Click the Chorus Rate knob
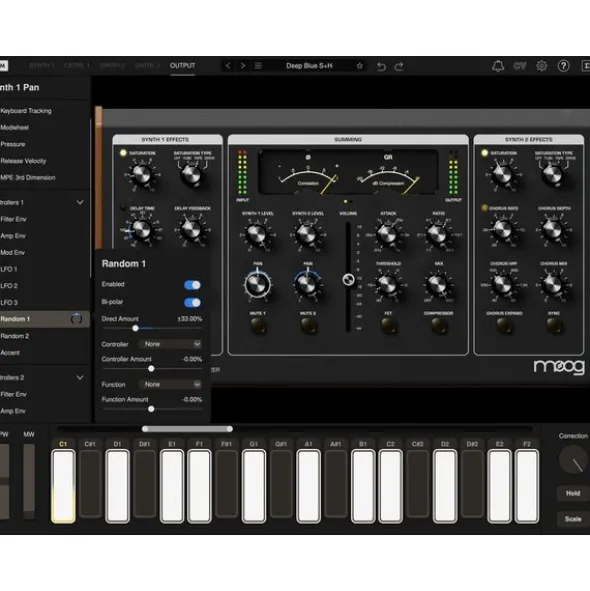 click(x=503, y=230)
